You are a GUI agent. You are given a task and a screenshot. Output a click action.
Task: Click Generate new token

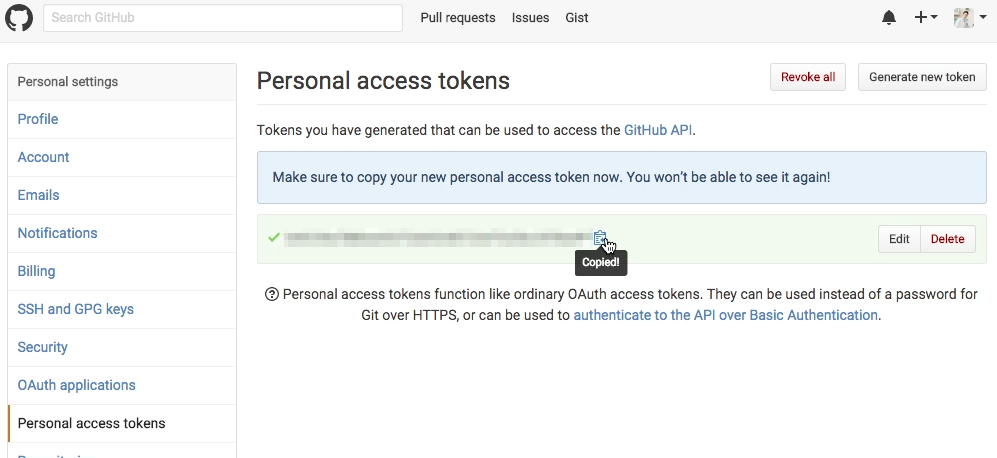point(922,77)
